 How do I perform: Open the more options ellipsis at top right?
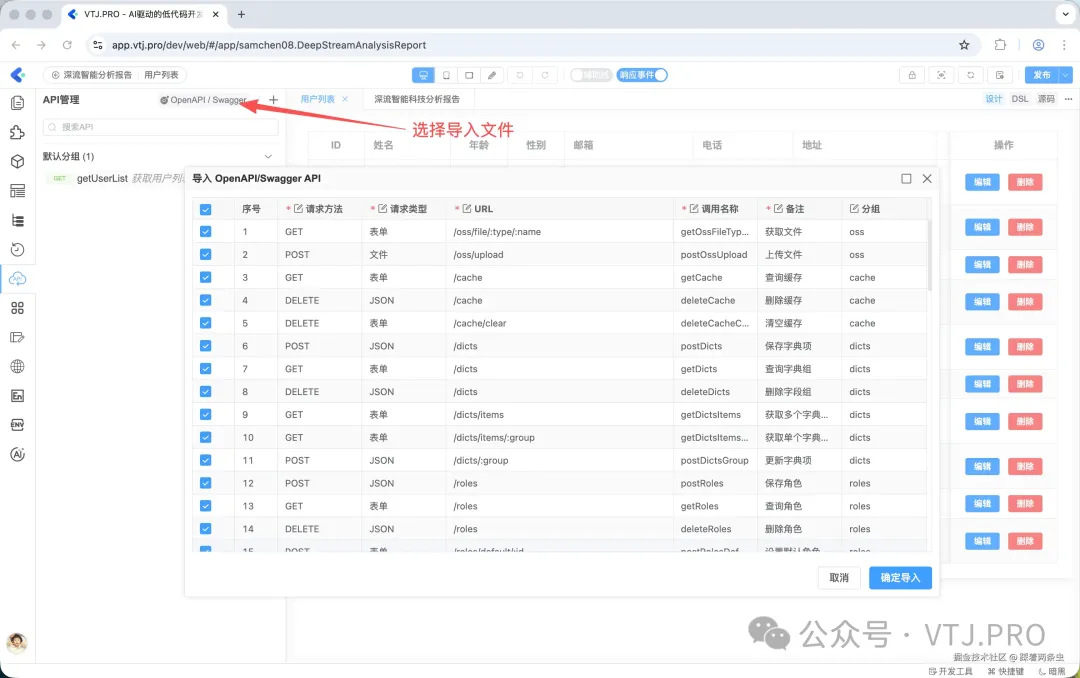point(1068,99)
